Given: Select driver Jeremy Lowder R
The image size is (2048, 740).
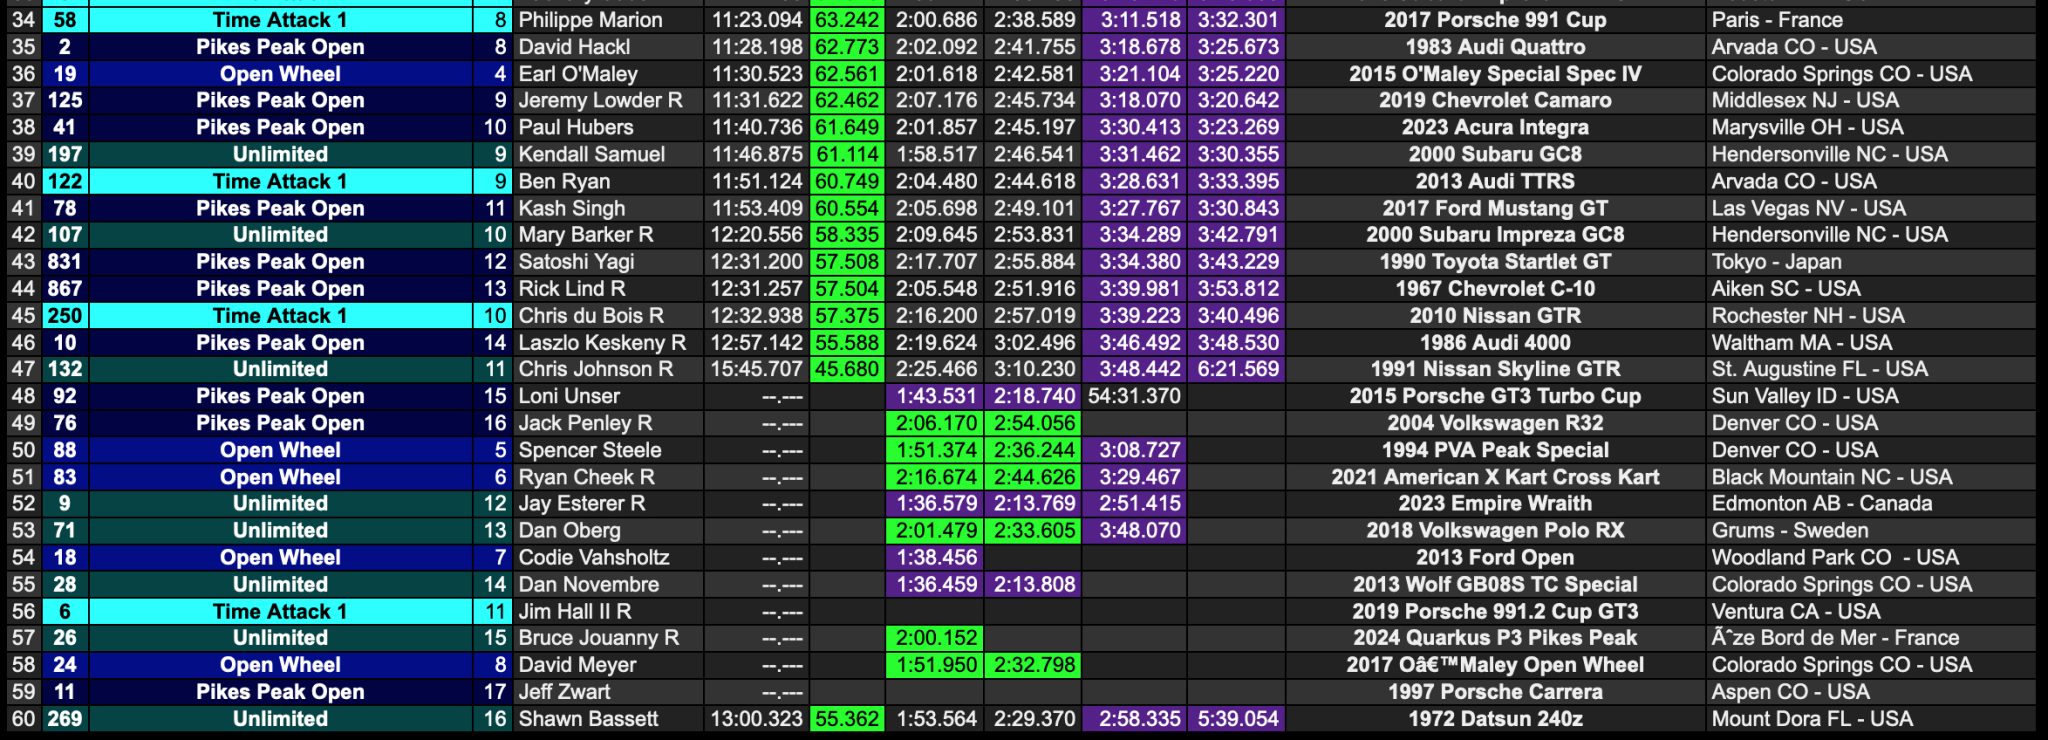Looking at the screenshot, I should click(600, 100).
